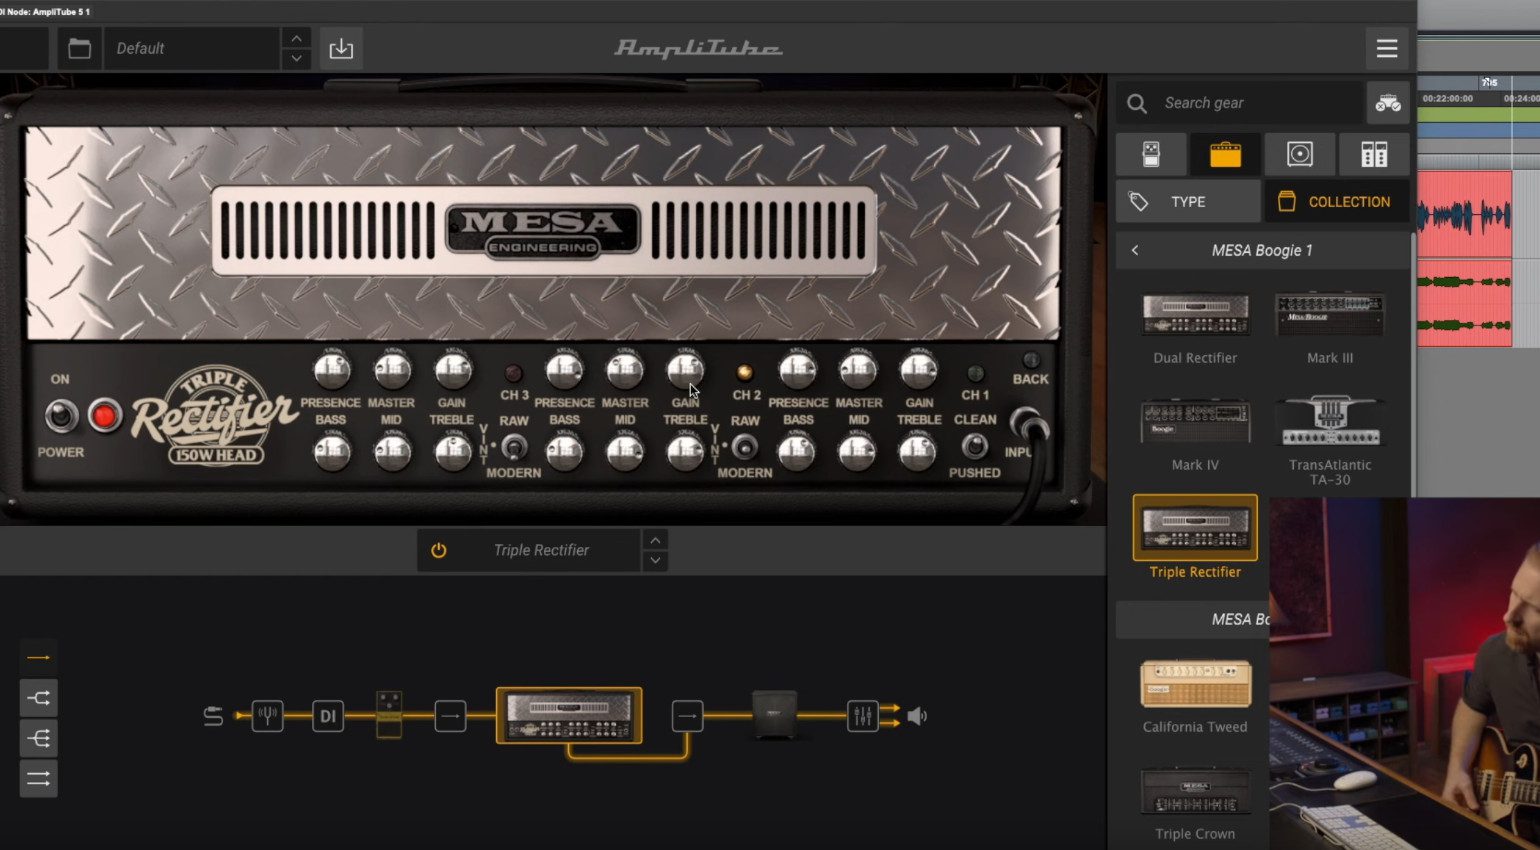Choose the two-way split routing layout
The height and width of the screenshot is (850, 1540).
coord(39,697)
